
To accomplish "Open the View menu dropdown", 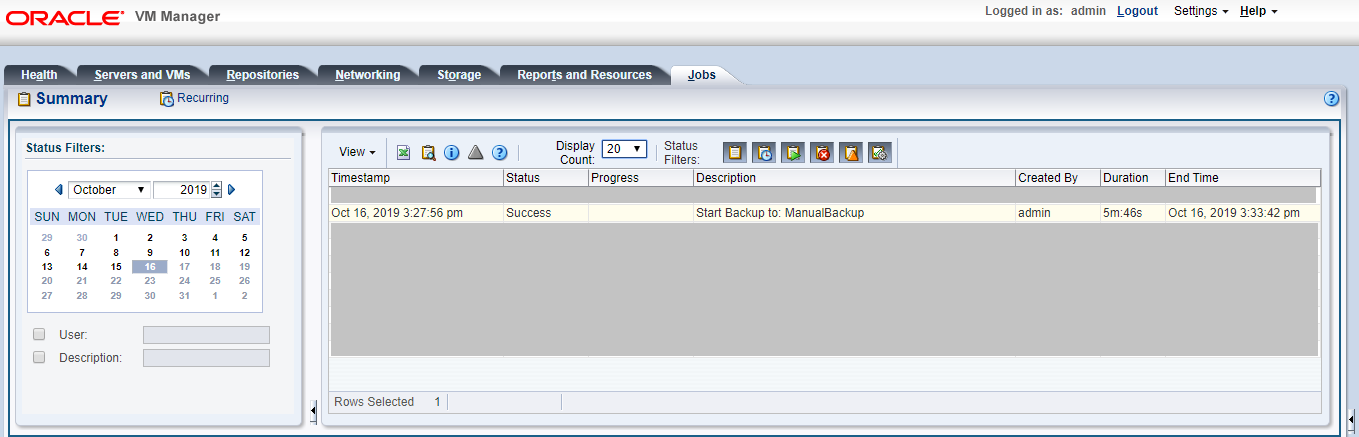I will [357, 152].
